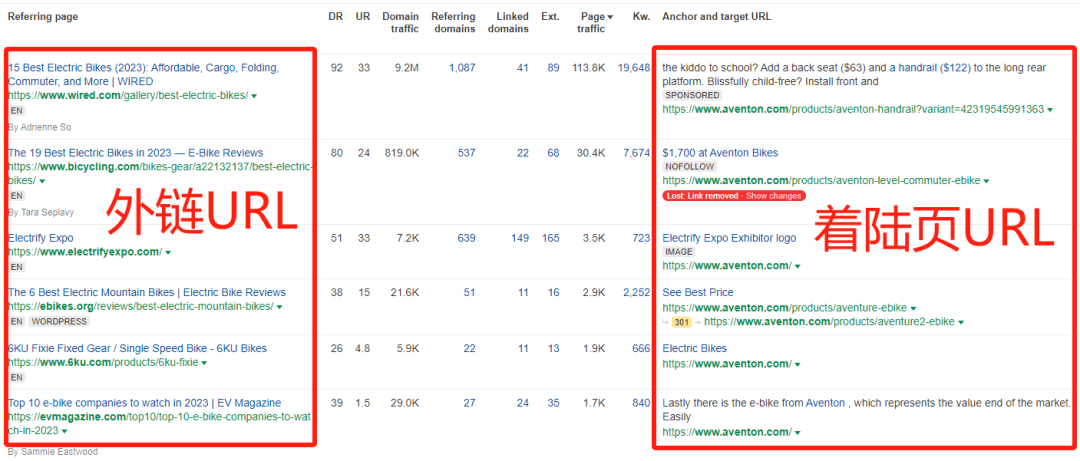Open 149 linked domains for Electrify Expo
This screenshot has width=1080, height=461.
(520, 238)
